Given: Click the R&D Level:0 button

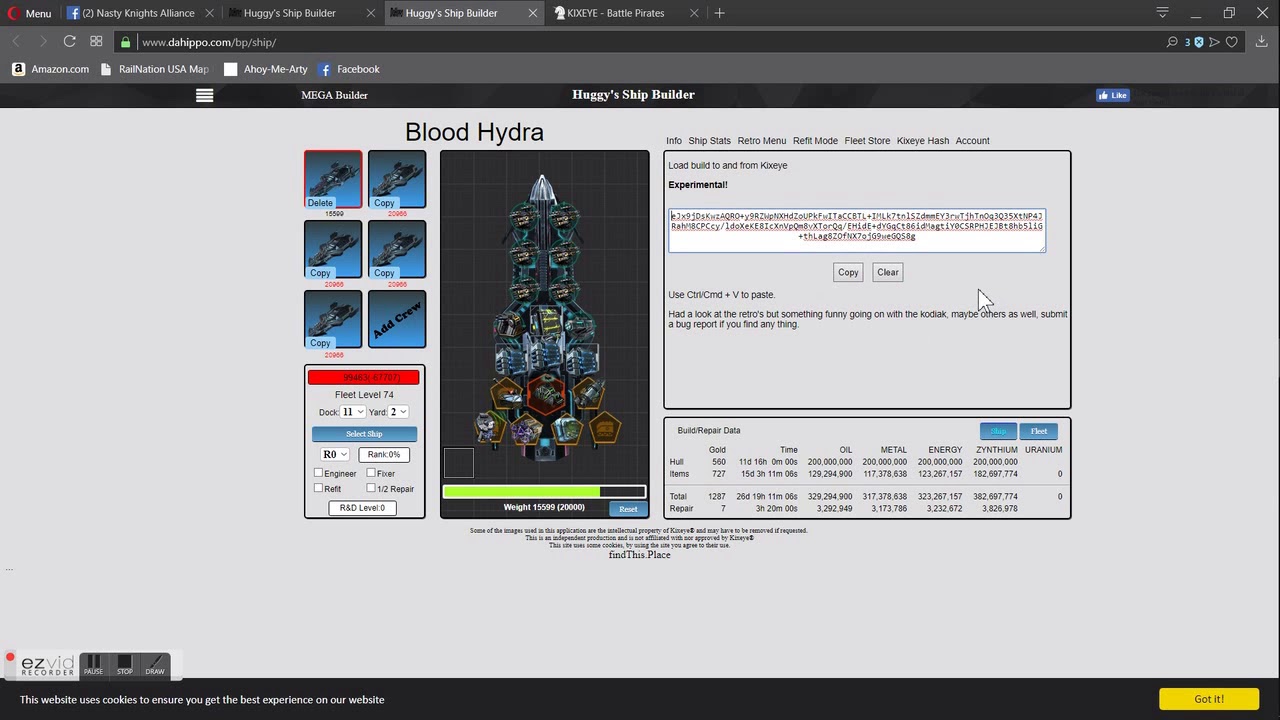Looking at the screenshot, I should pyautogui.click(x=362, y=508).
